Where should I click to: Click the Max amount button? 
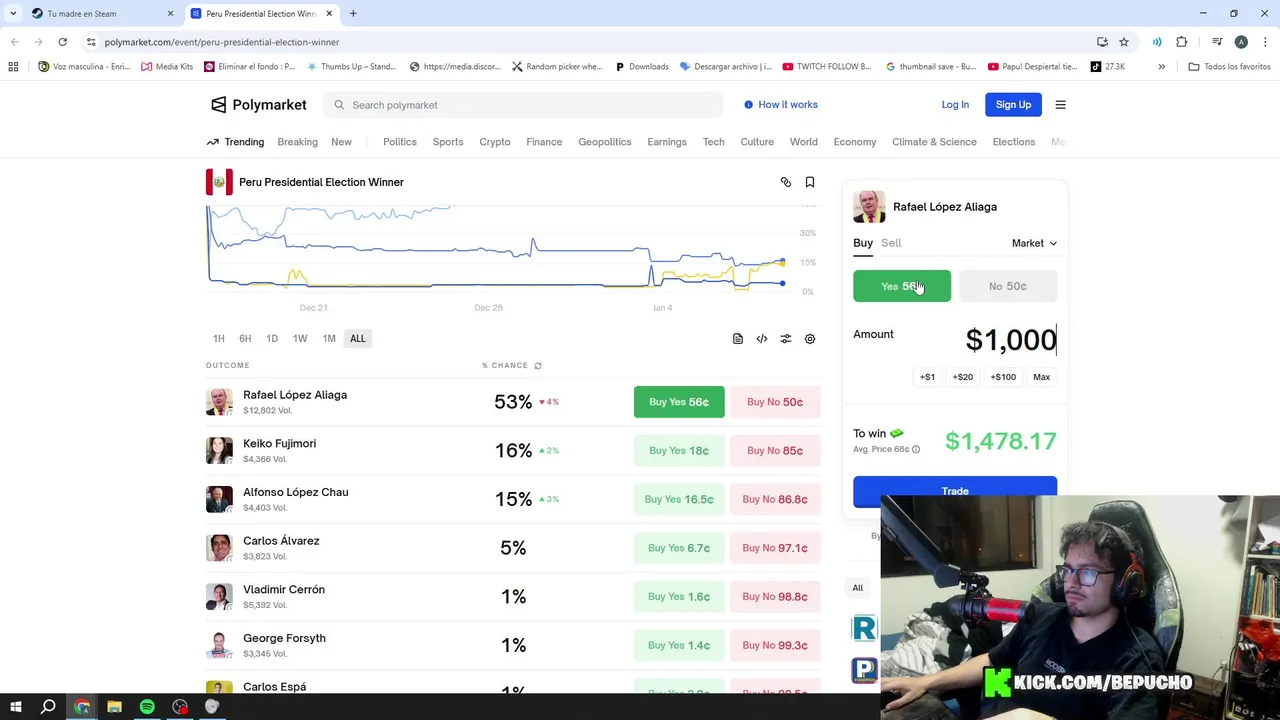(1042, 377)
